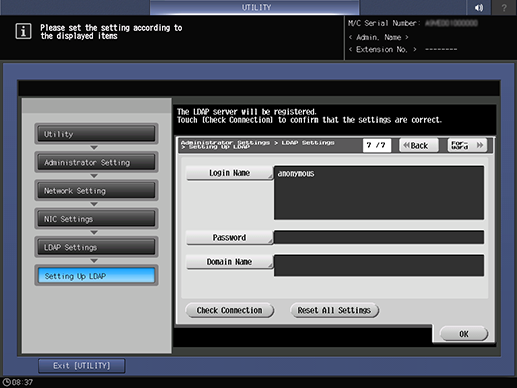Viewport: 517px width, 388px height.
Task: Open LDAP Settings in the navigation
Action: tap(96, 247)
